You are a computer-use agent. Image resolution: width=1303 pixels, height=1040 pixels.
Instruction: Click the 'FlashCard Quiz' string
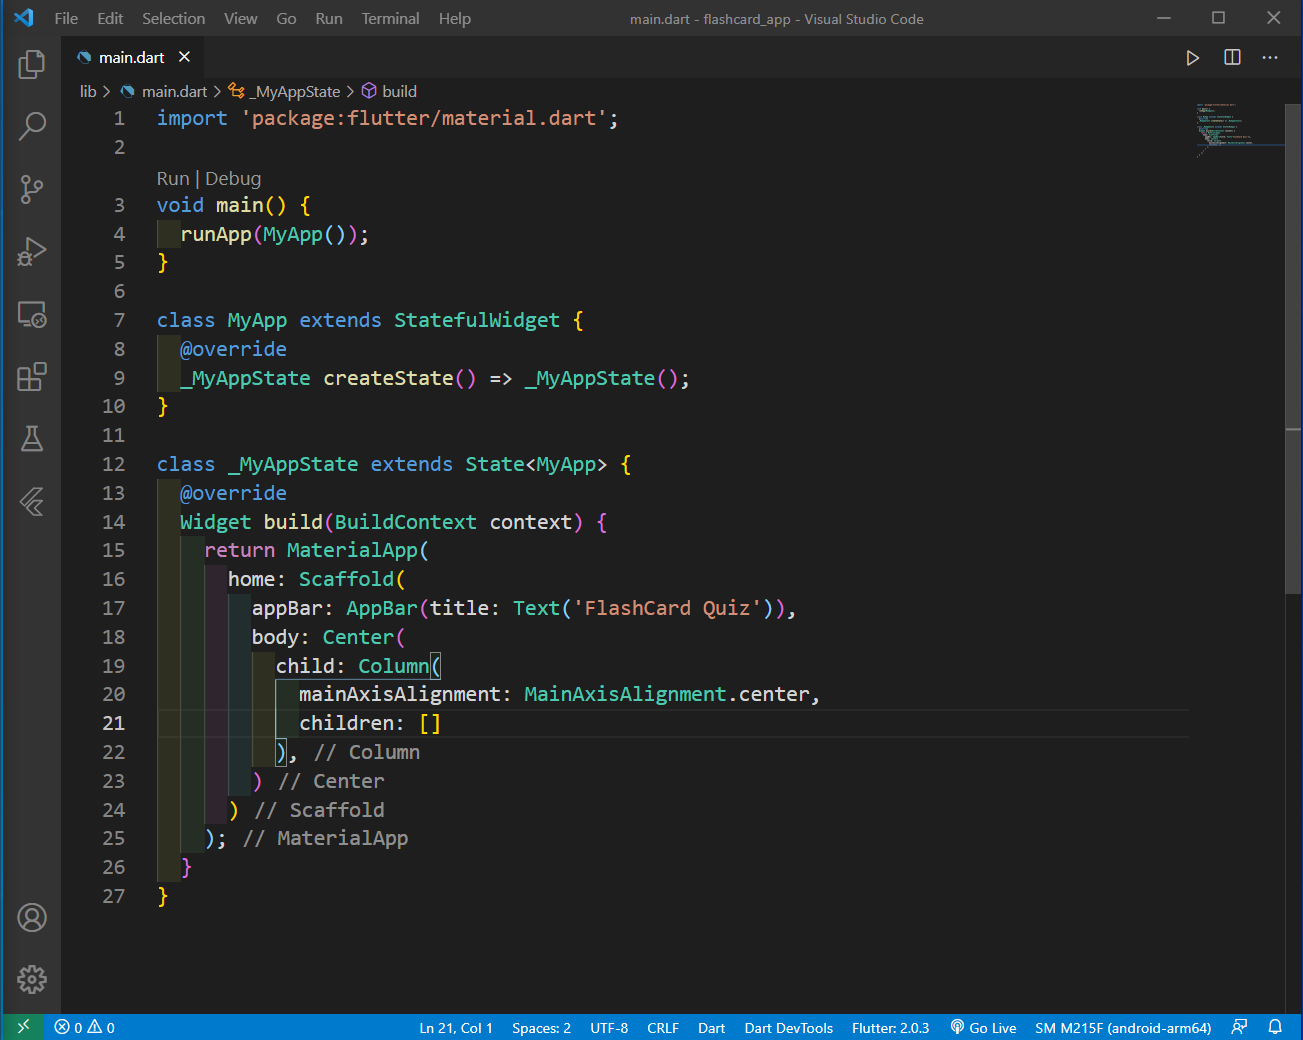[x=667, y=608]
